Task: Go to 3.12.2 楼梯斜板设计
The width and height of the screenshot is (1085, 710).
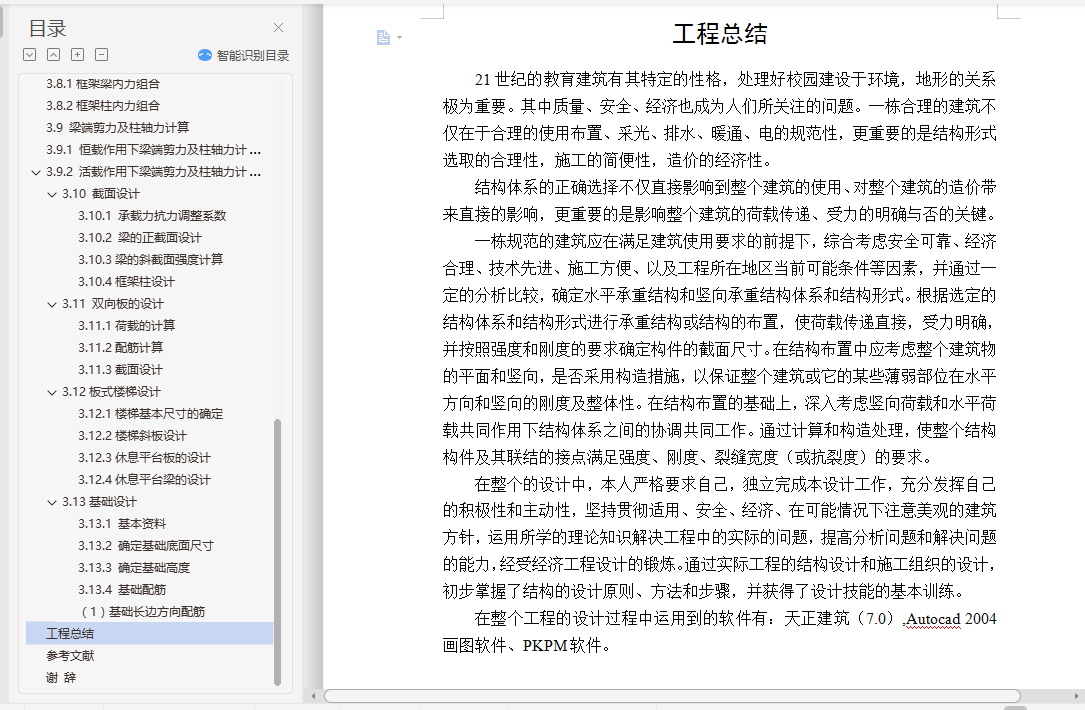Action: 132,436
